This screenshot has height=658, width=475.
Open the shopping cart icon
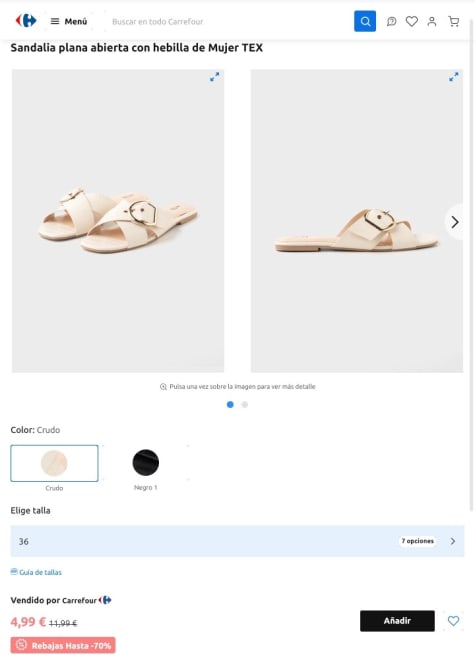pos(454,21)
